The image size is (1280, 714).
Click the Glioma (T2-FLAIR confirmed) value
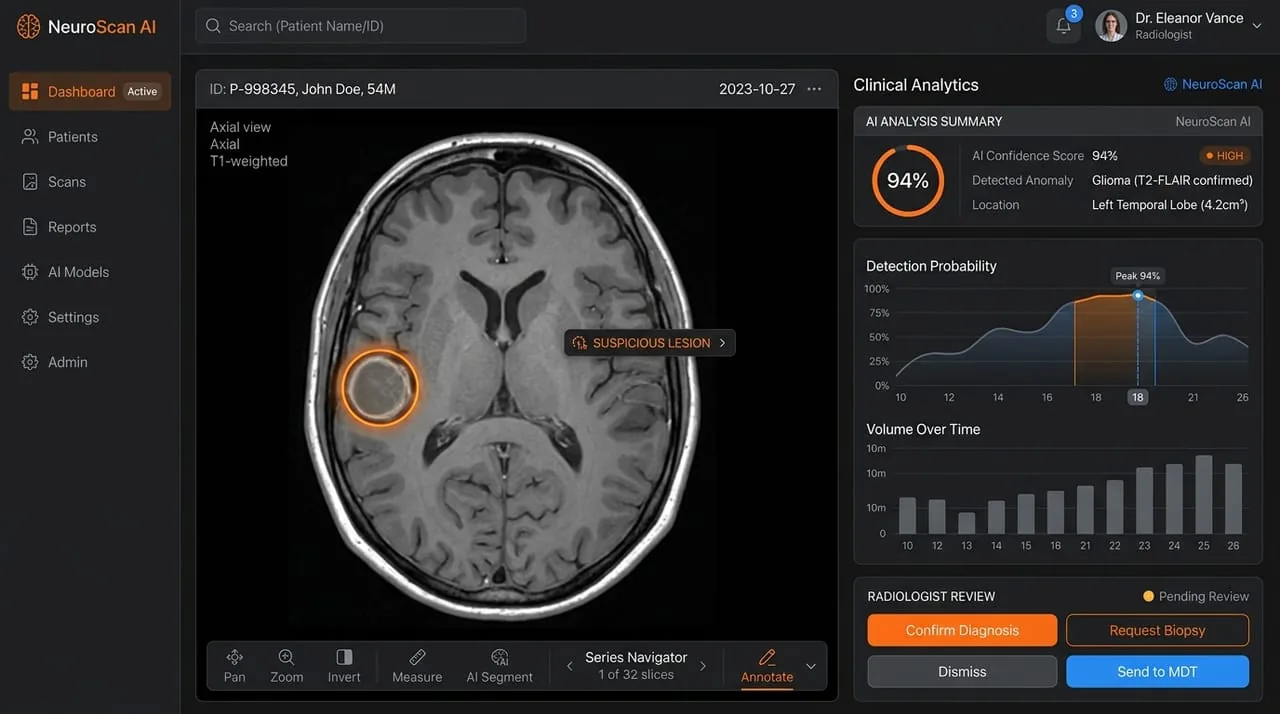point(1172,181)
